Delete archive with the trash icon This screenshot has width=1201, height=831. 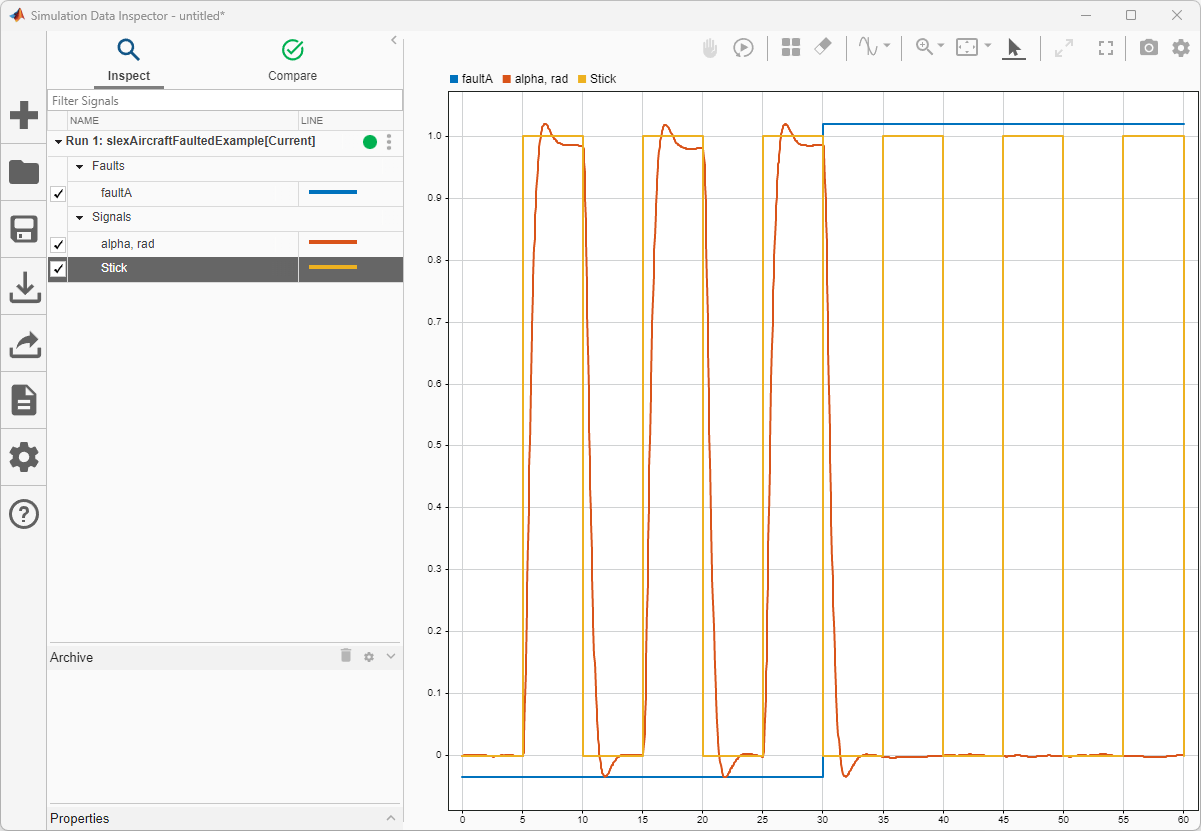[346, 656]
